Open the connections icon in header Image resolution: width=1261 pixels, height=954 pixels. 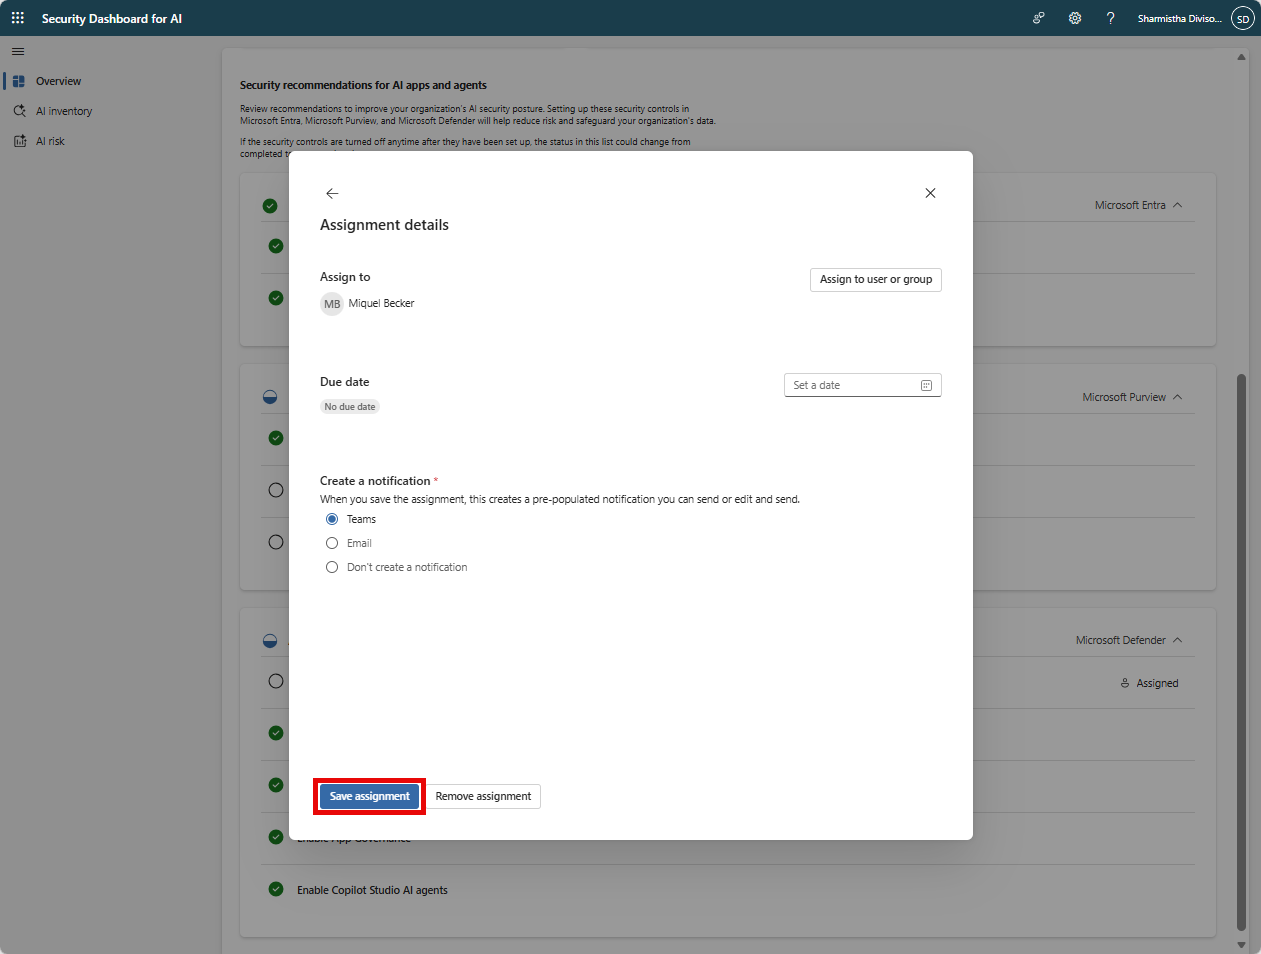(x=1039, y=18)
